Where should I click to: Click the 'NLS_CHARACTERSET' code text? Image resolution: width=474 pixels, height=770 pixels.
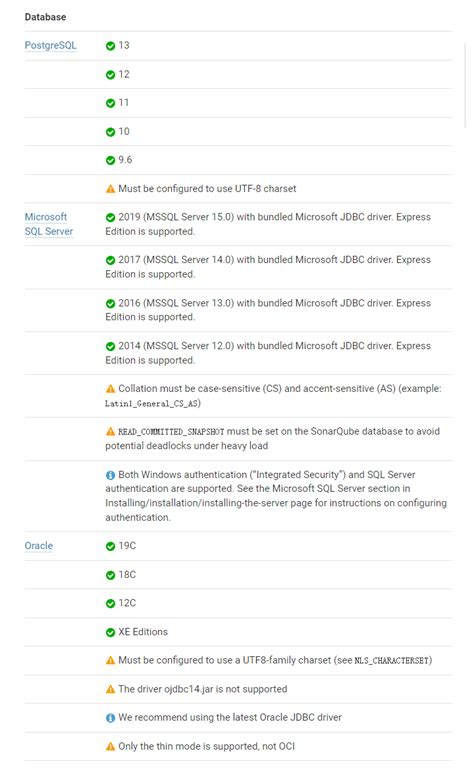[x=391, y=660]
